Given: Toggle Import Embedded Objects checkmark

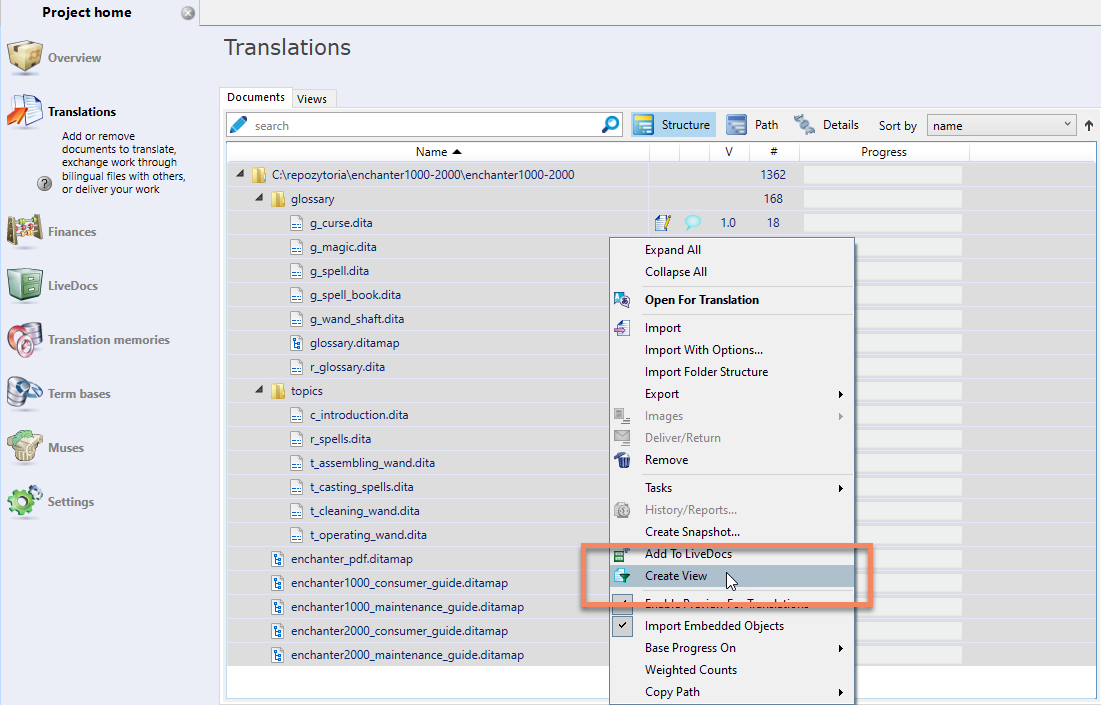Looking at the screenshot, I should [623, 626].
